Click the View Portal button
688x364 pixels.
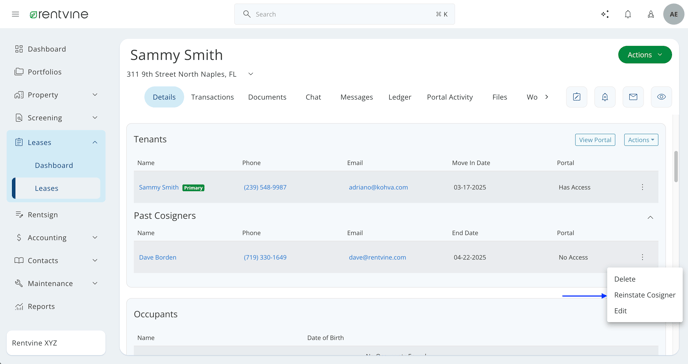[595, 140]
